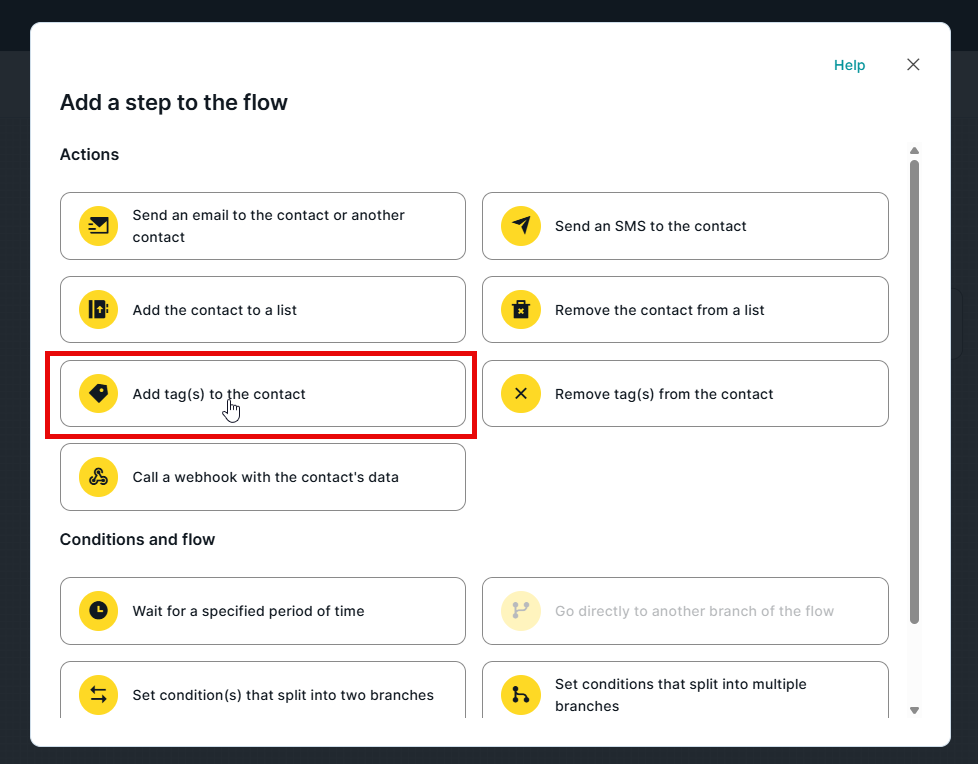Choose Add the contact to a list
The width and height of the screenshot is (978, 764).
[262, 310]
